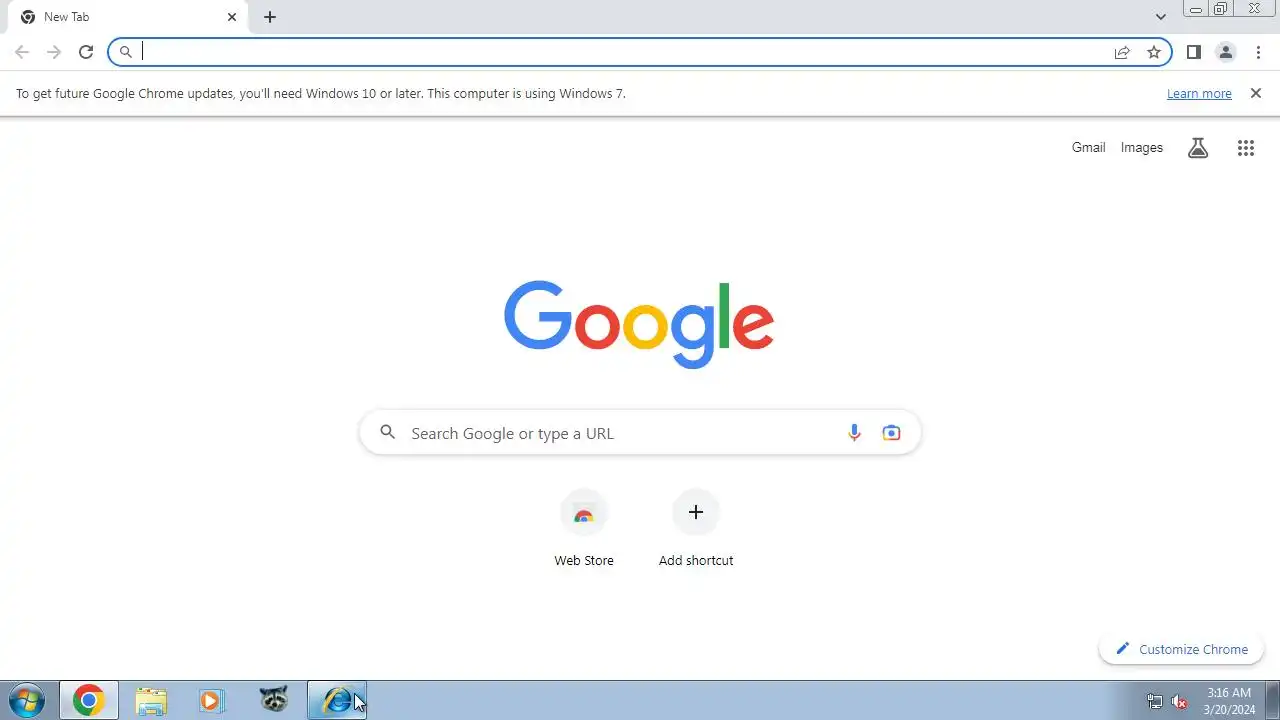The image size is (1280, 720).
Task: Start voice search with the microphone icon
Action: click(x=854, y=433)
